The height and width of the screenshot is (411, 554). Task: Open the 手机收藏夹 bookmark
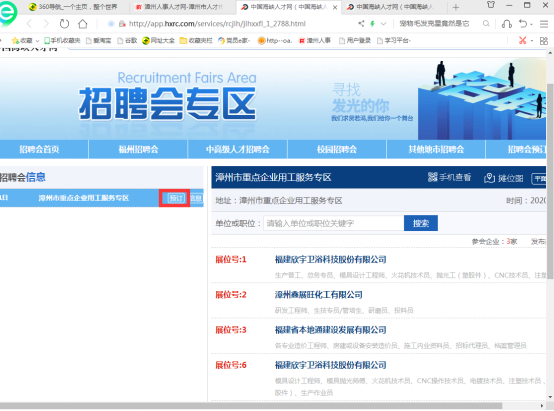pos(62,41)
